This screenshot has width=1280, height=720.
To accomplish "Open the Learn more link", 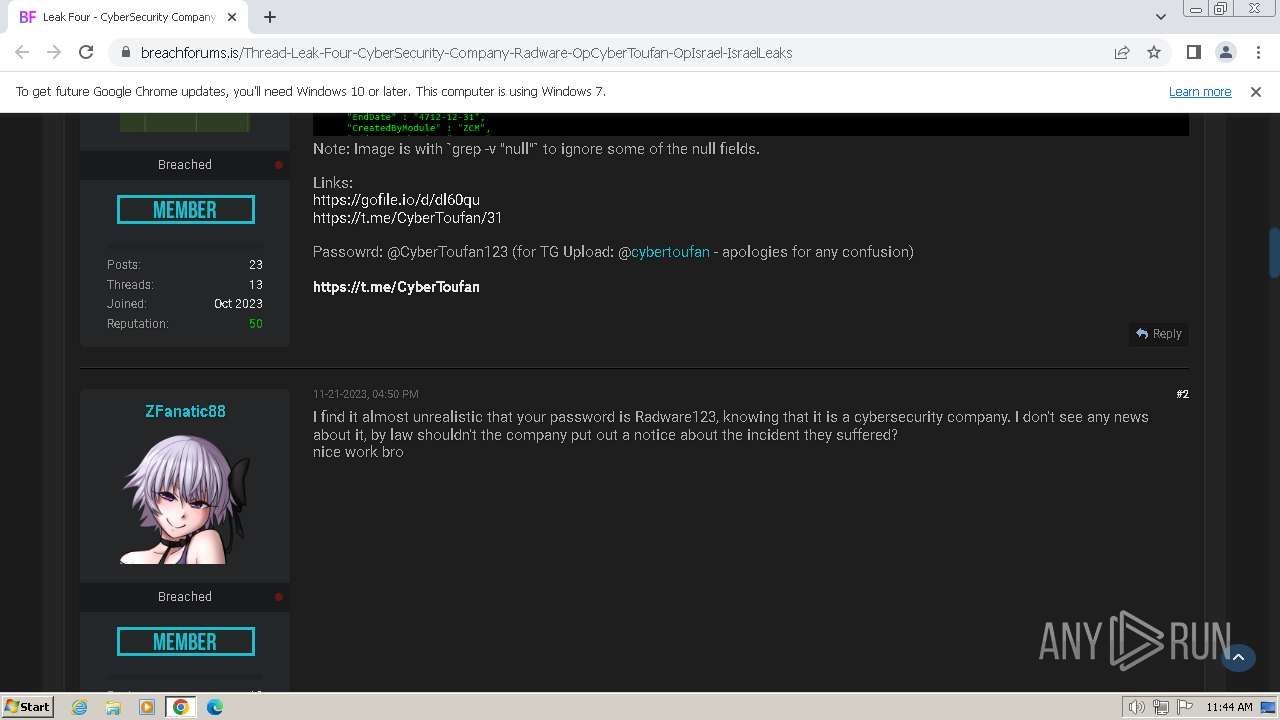I will pos(1200,91).
